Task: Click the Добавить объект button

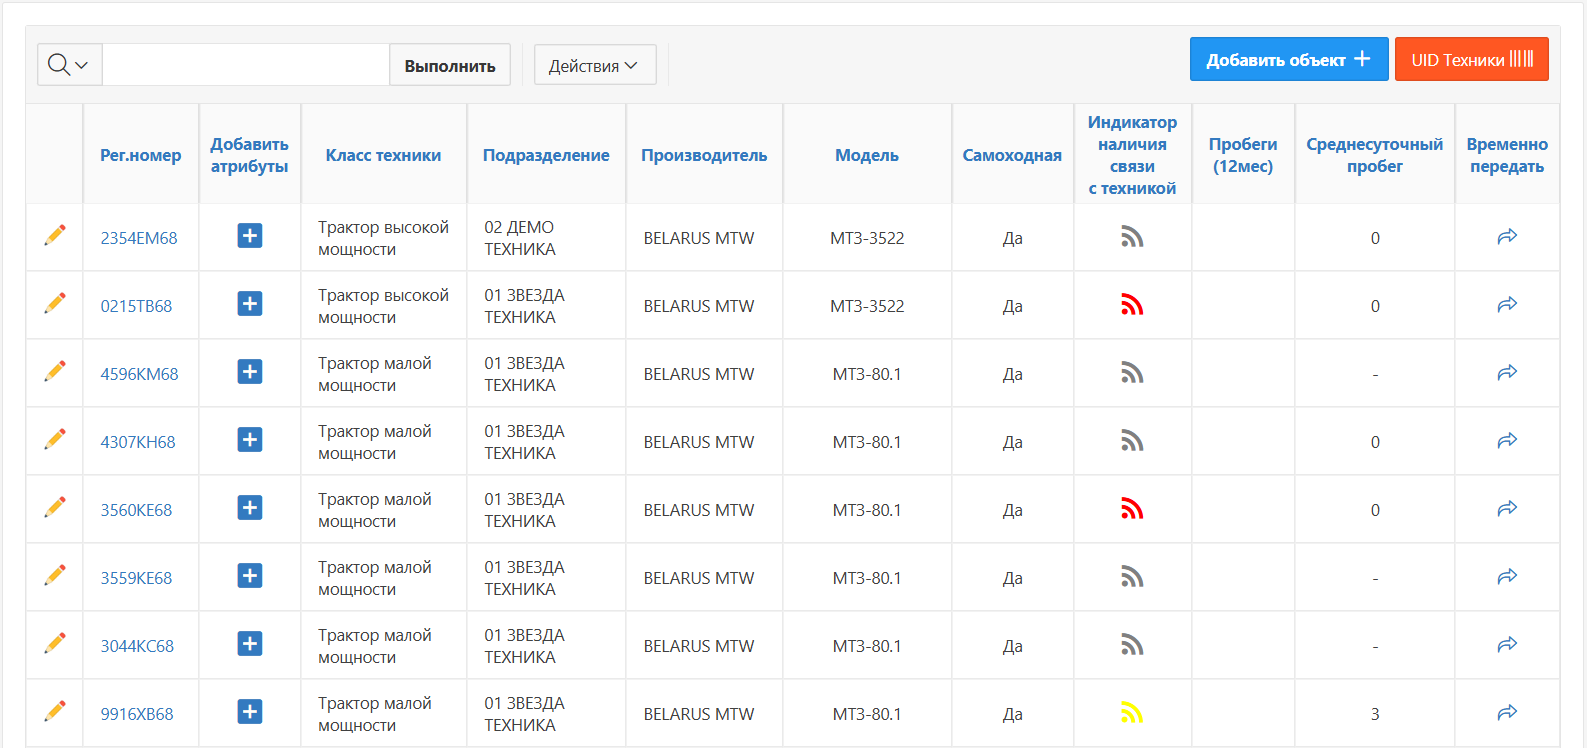Action: (1288, 60)
